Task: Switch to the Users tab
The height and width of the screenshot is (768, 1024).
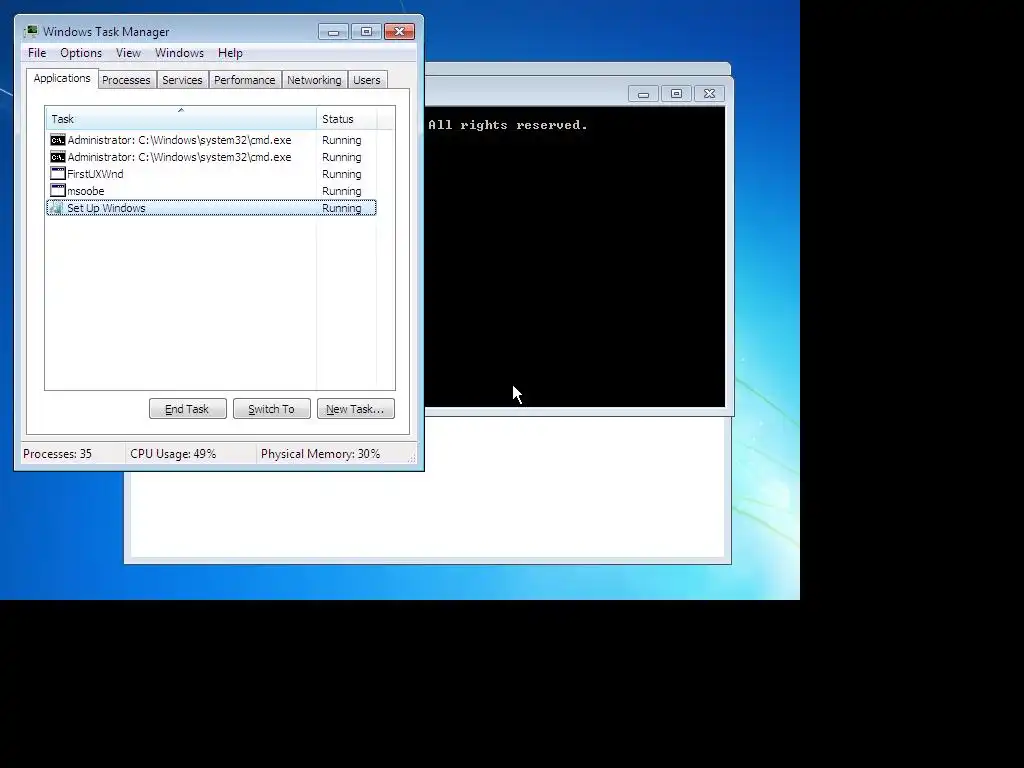Action: (366, 80)
